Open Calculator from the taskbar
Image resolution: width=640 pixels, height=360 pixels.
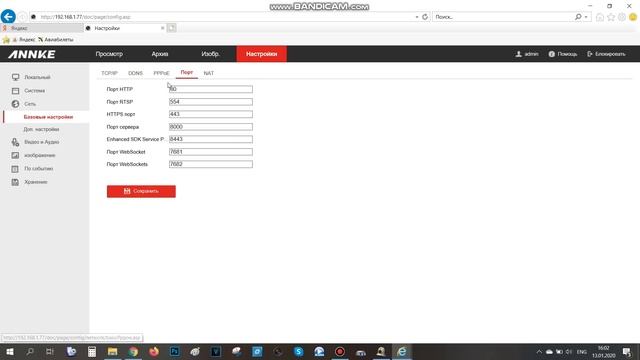92,351
